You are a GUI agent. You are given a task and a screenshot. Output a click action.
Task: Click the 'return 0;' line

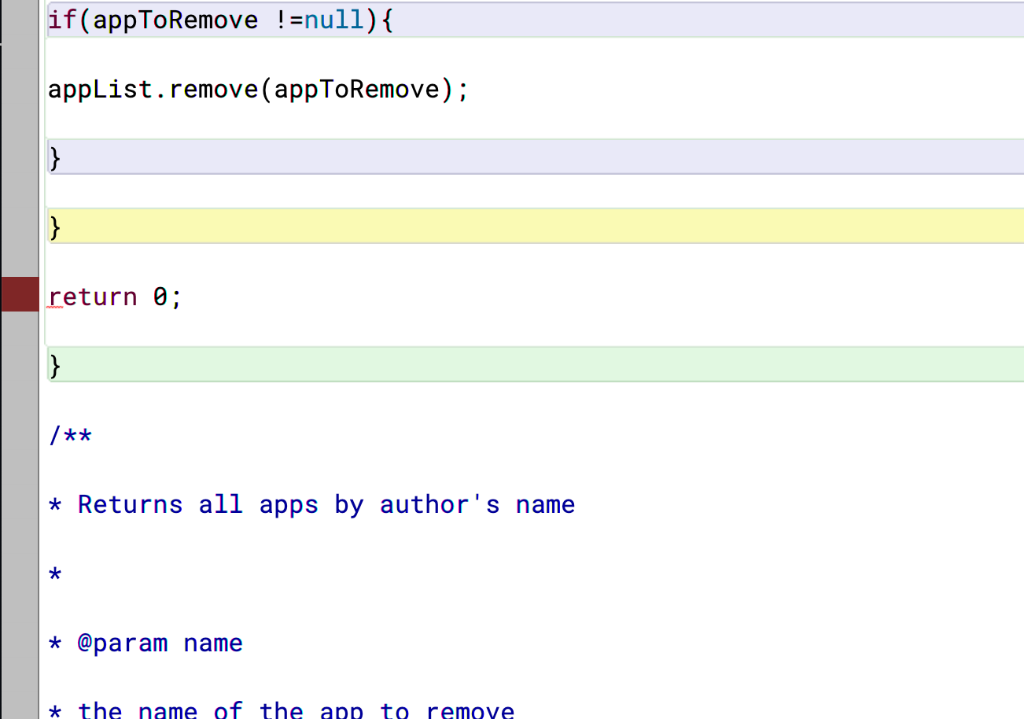point(115,297)
